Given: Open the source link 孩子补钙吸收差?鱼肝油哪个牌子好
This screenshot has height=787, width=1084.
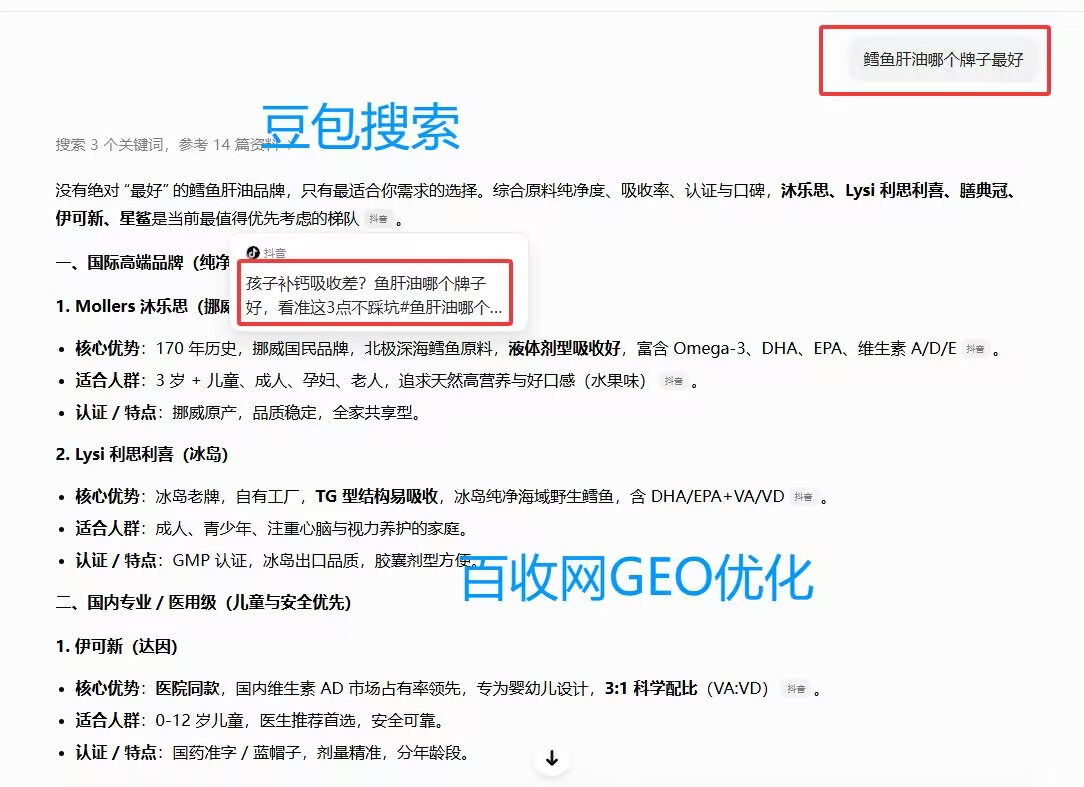Looking at the screenshot, I should point(374,295).
